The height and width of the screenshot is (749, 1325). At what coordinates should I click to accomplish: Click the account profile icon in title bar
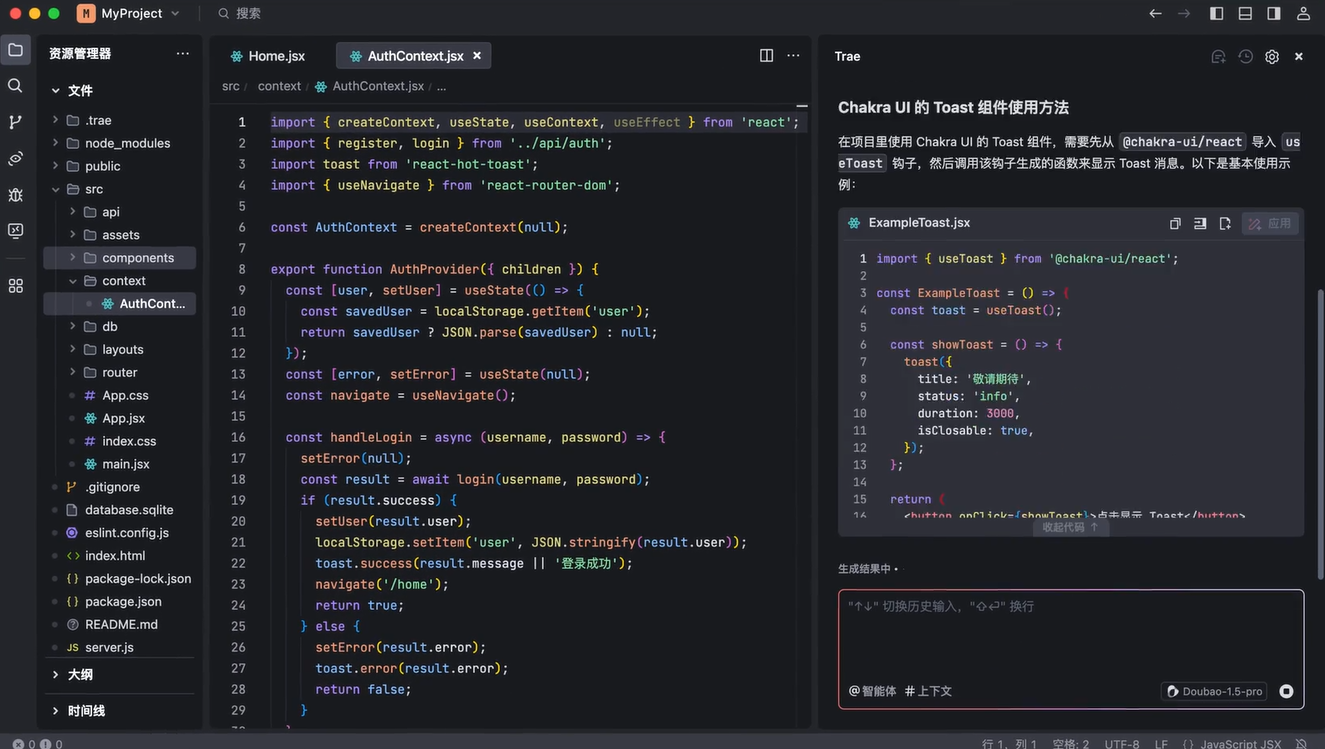(1303, 14)
